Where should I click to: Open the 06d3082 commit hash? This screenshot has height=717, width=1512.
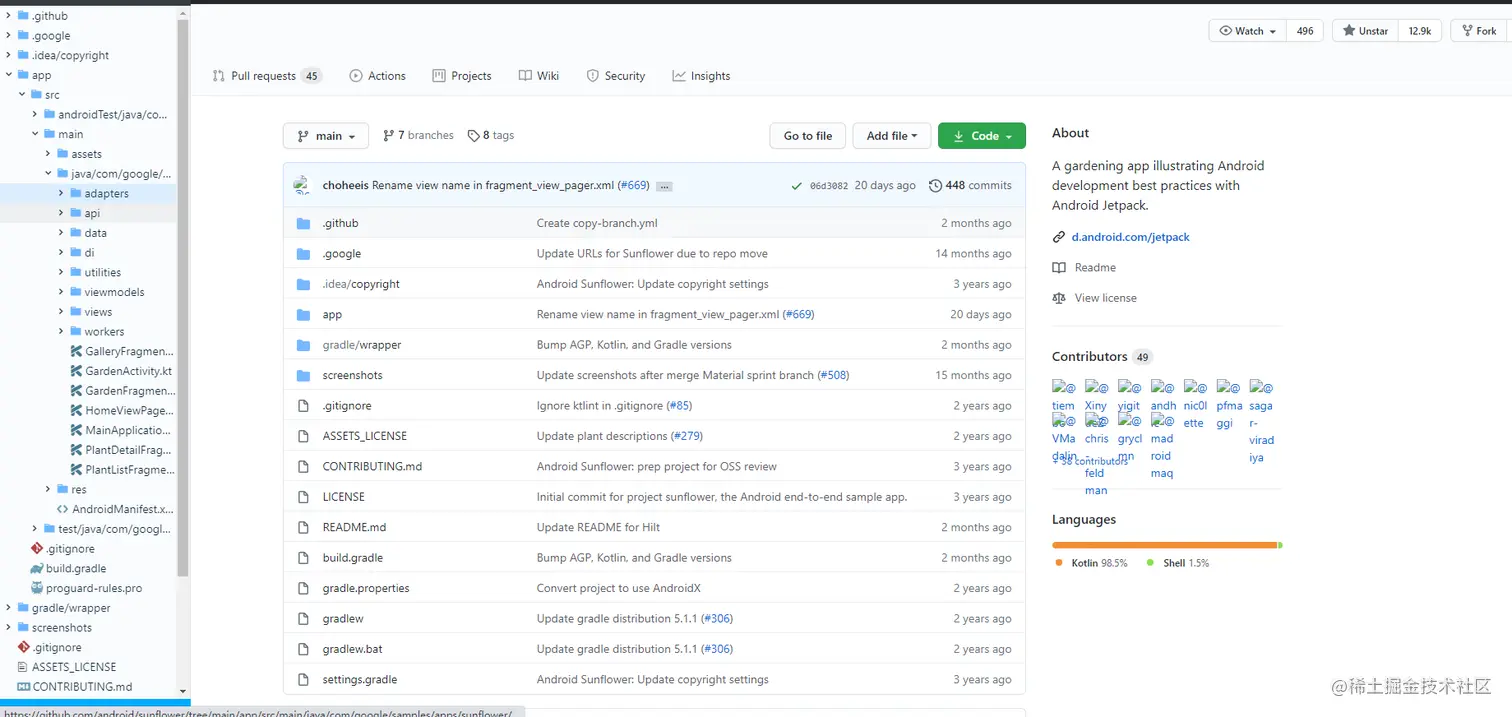tap(829, 186)
